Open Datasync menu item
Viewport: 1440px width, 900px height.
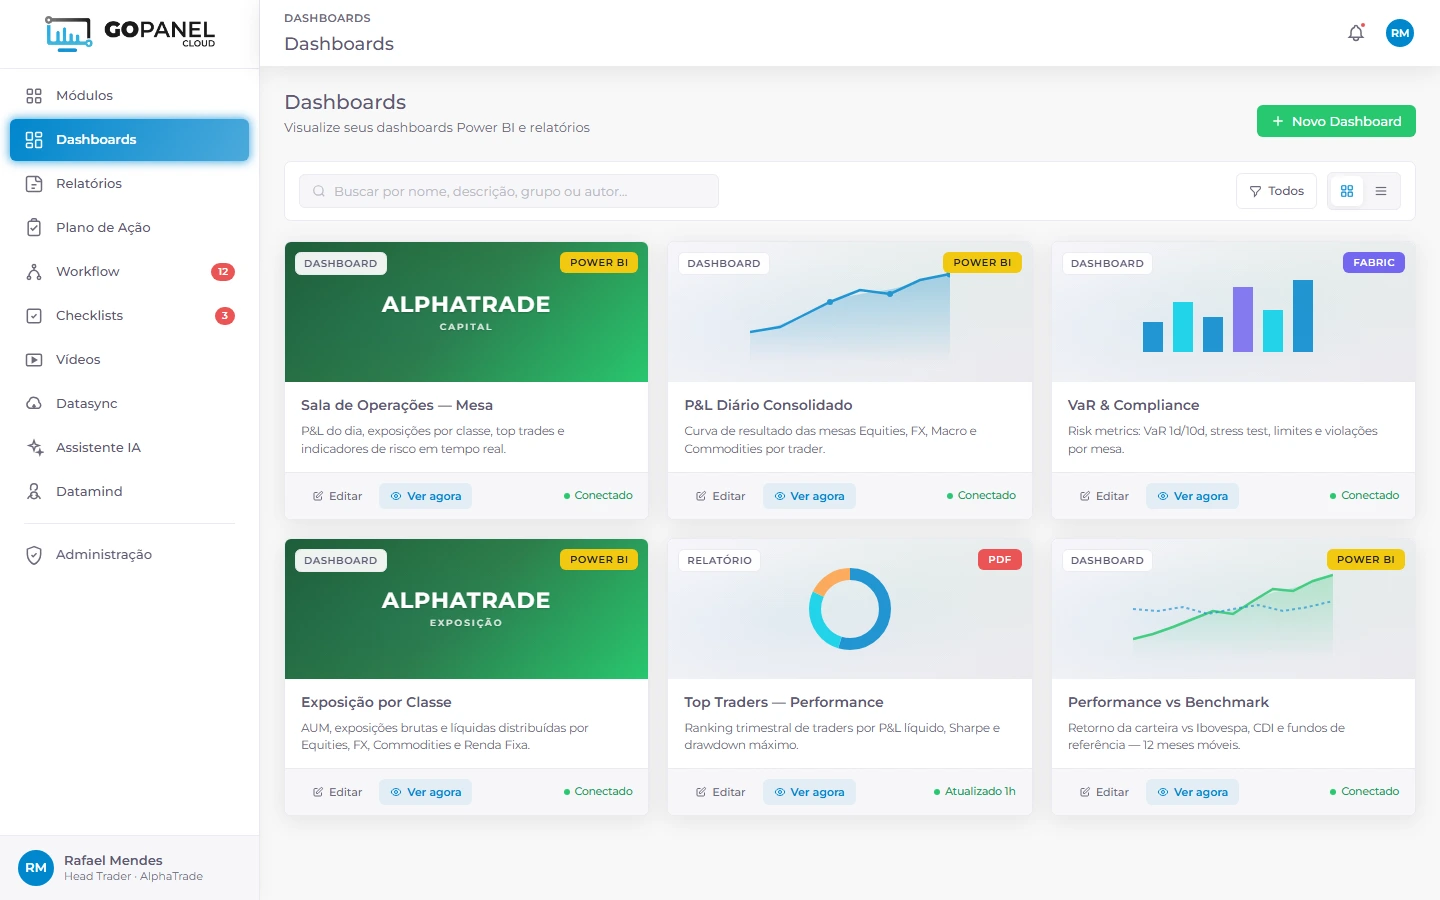click(x=129, y=404)
